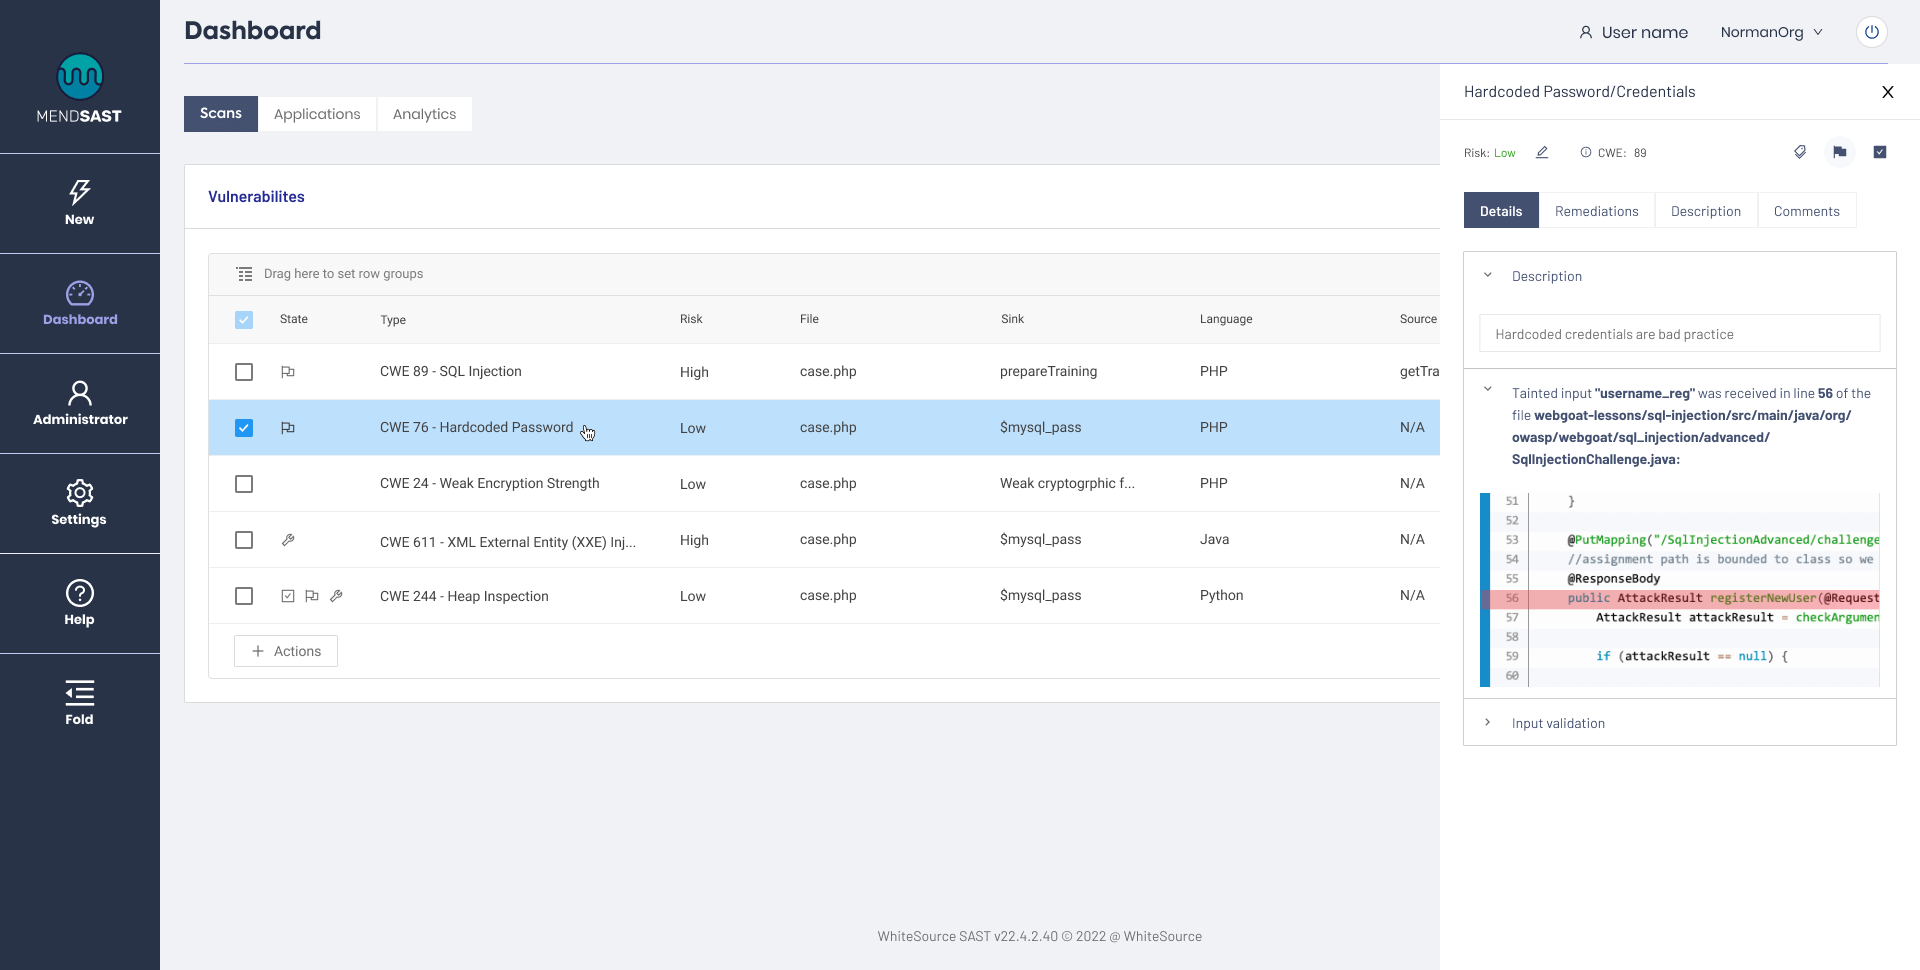Screen dimensions: 1920x970
Task: Select the wrench icon on the XXE Injection row
Action: [x=288, y=540]
